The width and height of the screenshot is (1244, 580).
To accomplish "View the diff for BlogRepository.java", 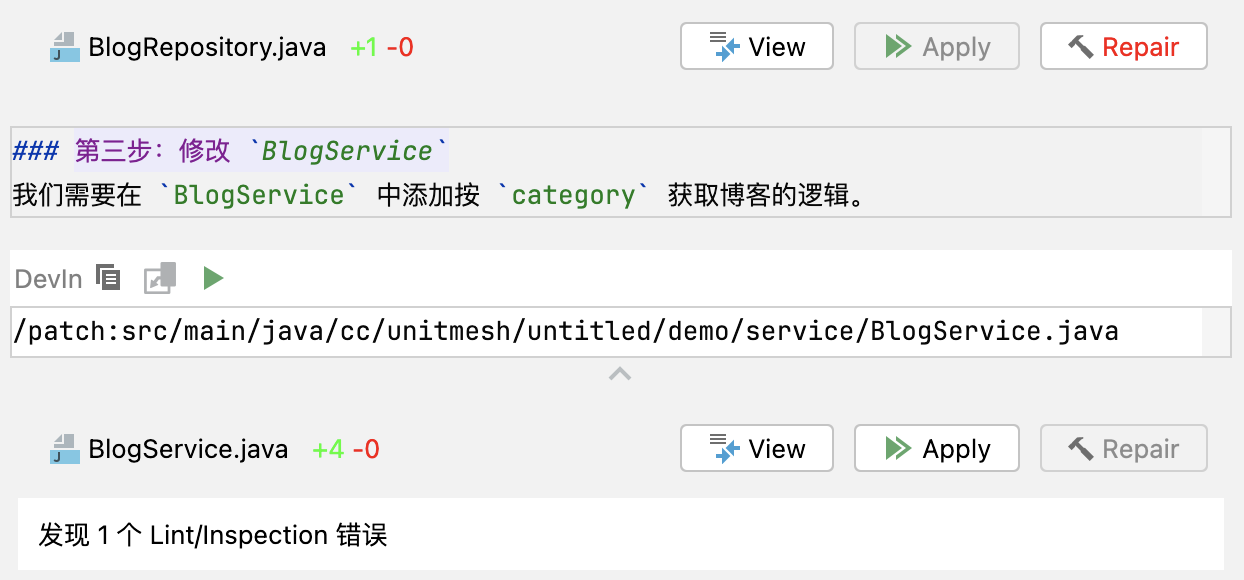I will point(757,47).
